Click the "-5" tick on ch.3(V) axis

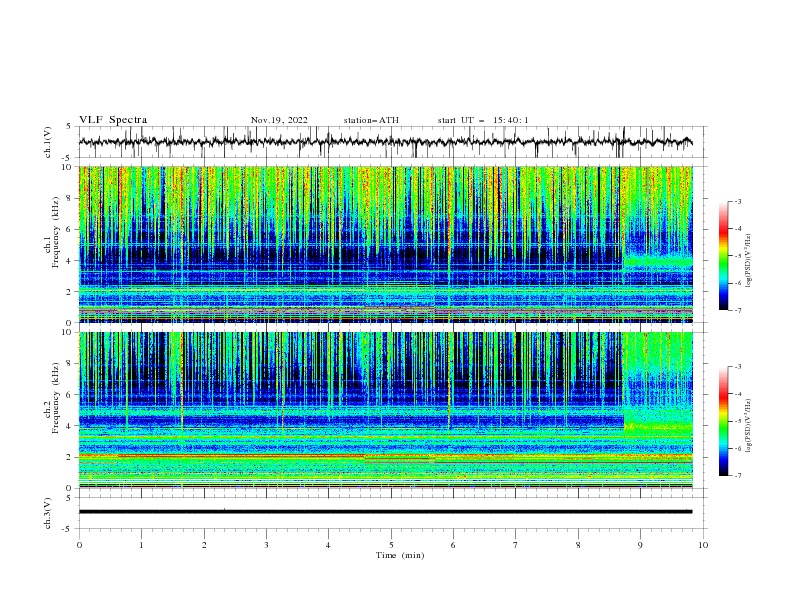pos(67,529)
